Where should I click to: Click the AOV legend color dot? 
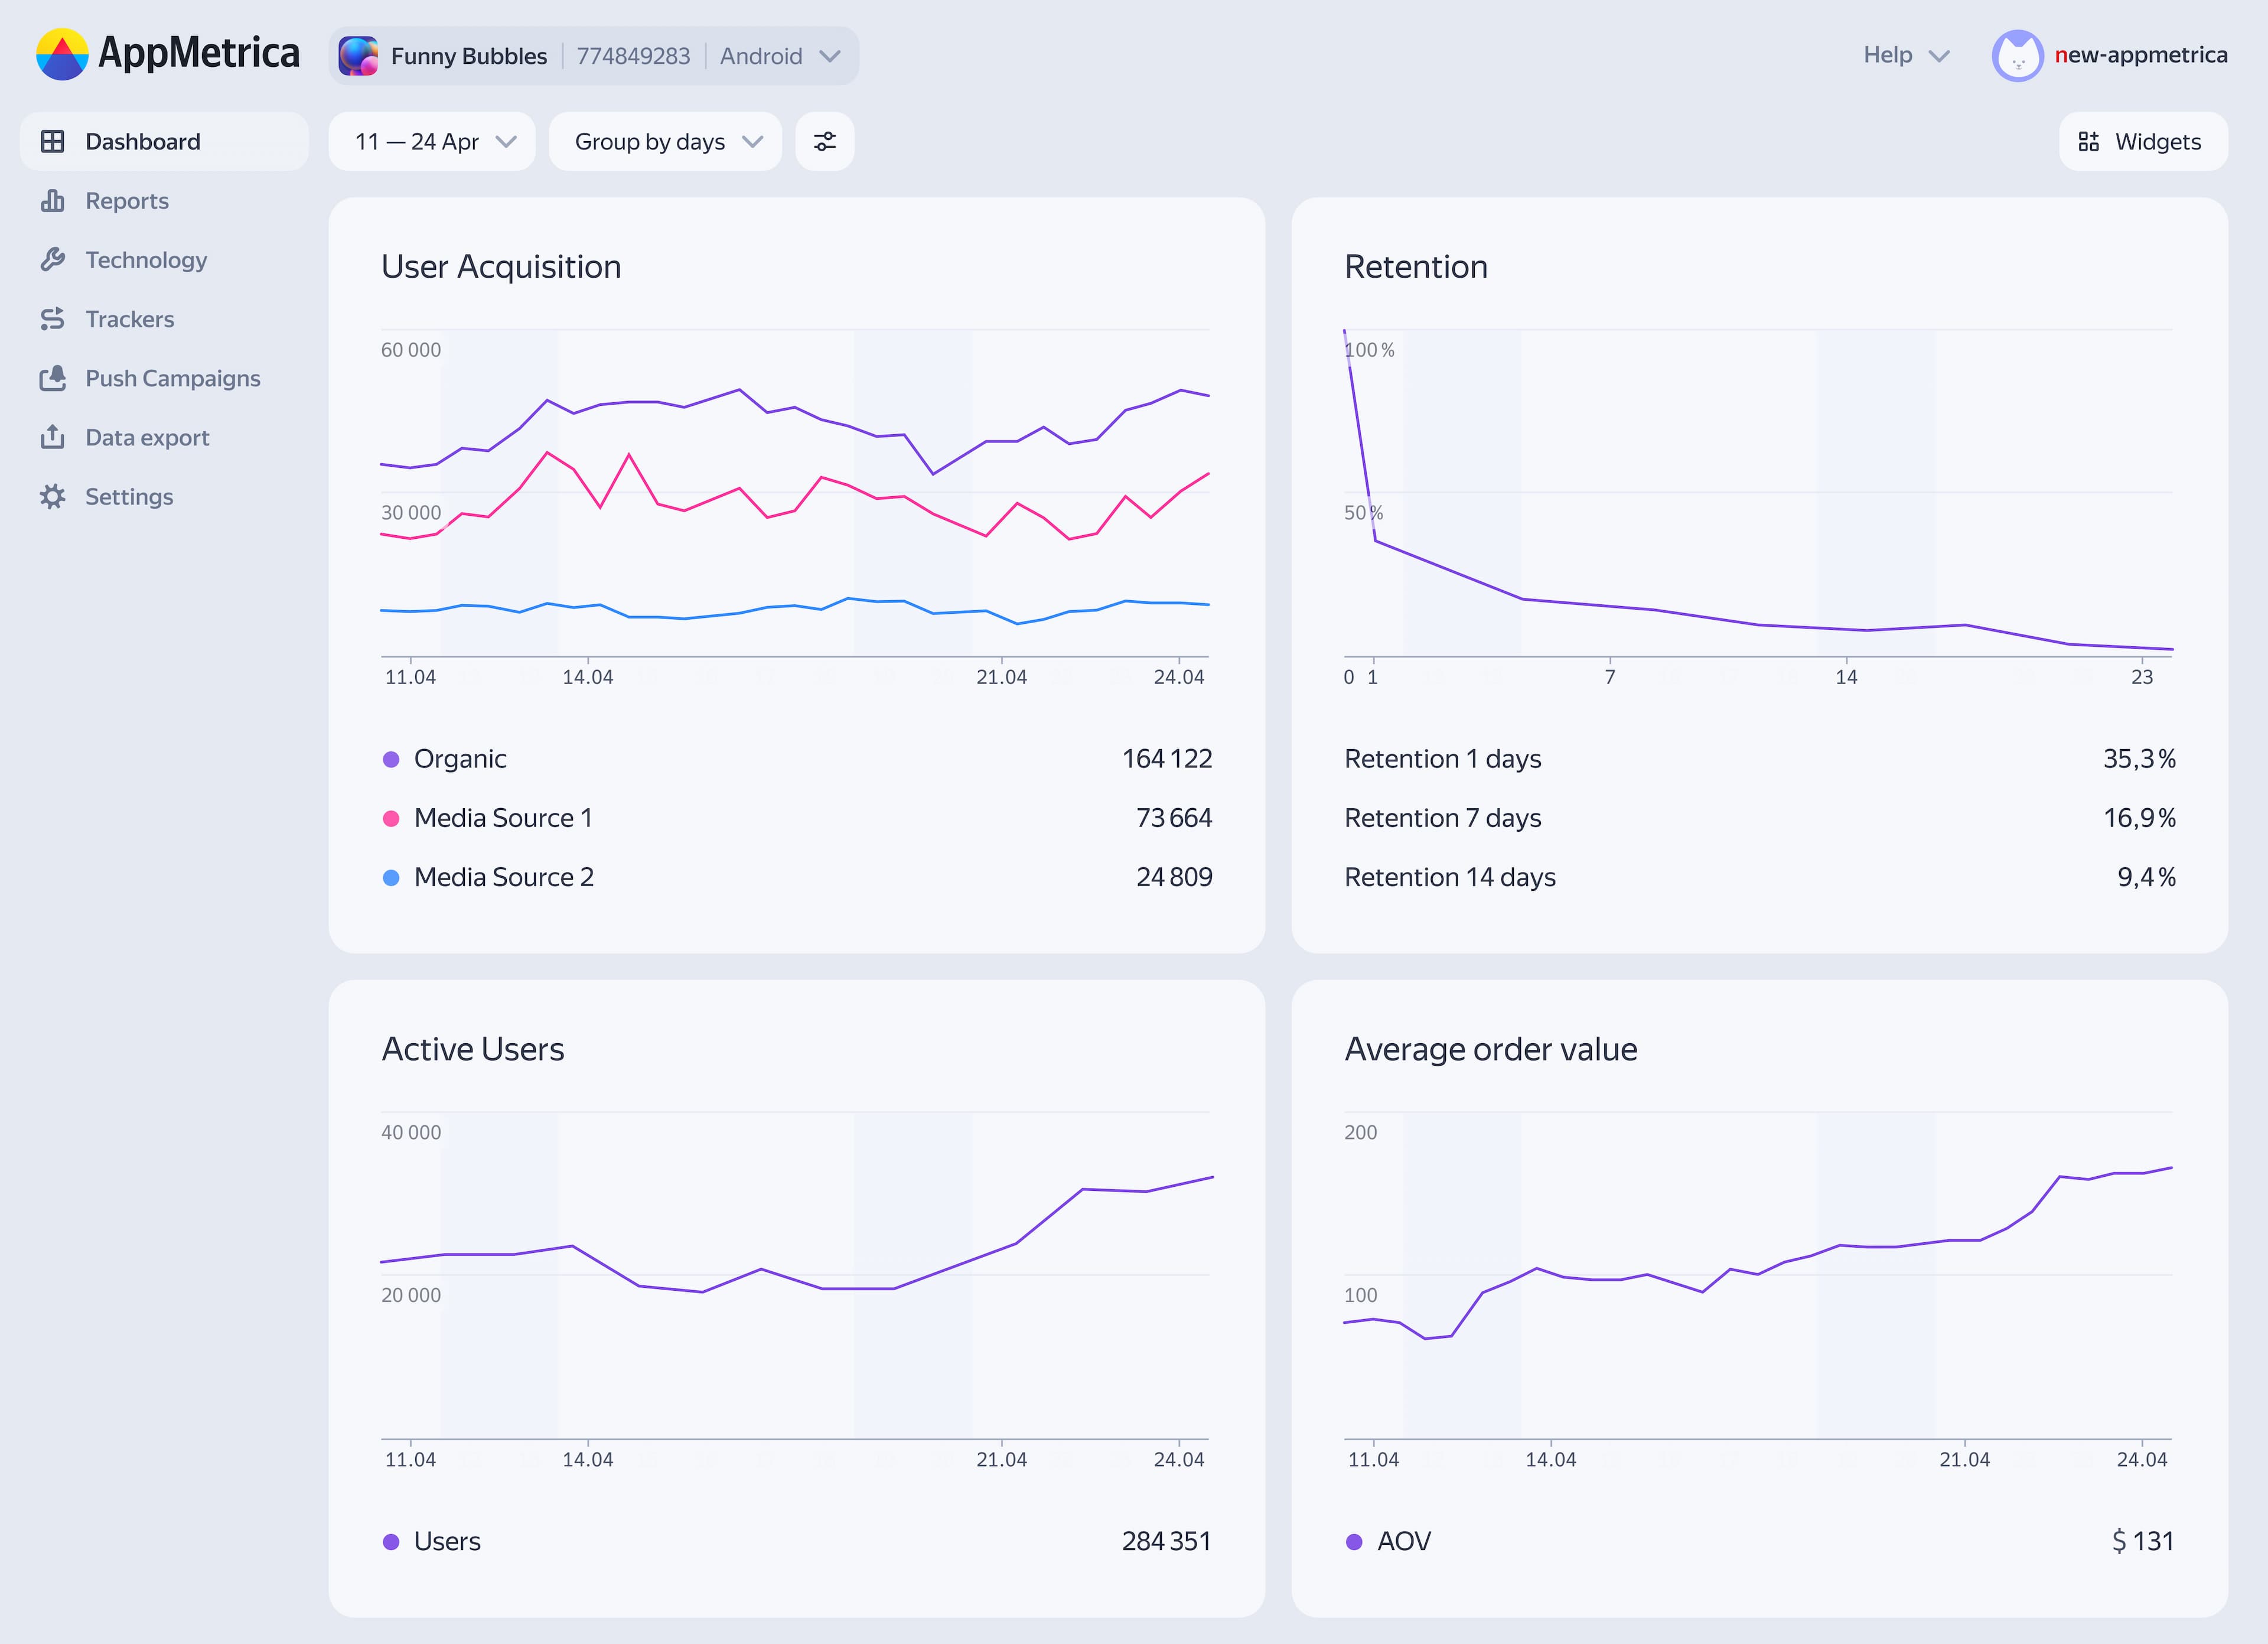[1354, 1542]
